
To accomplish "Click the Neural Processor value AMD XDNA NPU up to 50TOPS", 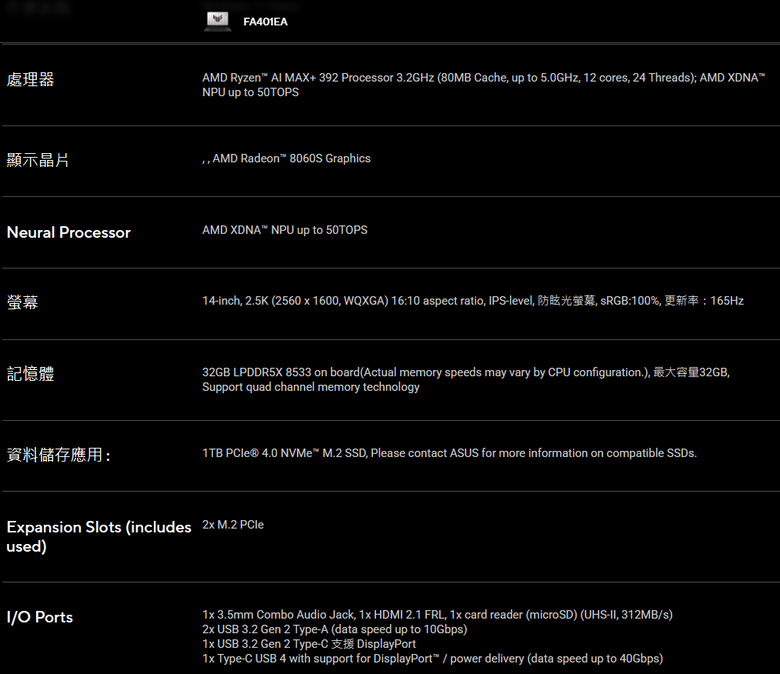I will (285, 230).
